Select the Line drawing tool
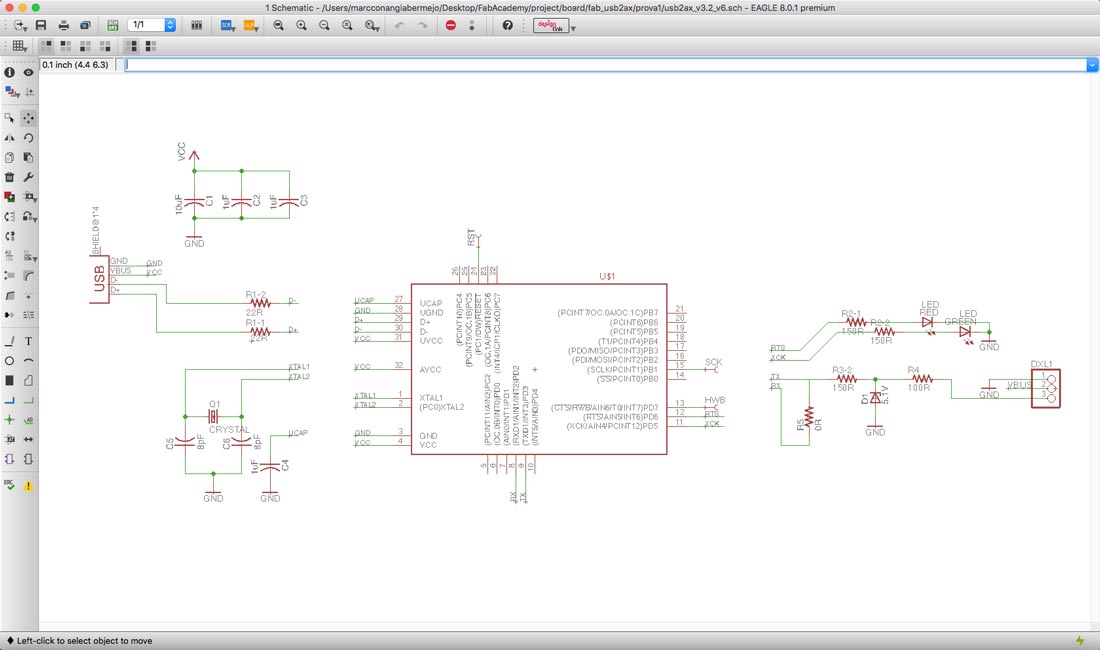The image size is (1100, 650). pyautogui.click(x=9, y=341)
